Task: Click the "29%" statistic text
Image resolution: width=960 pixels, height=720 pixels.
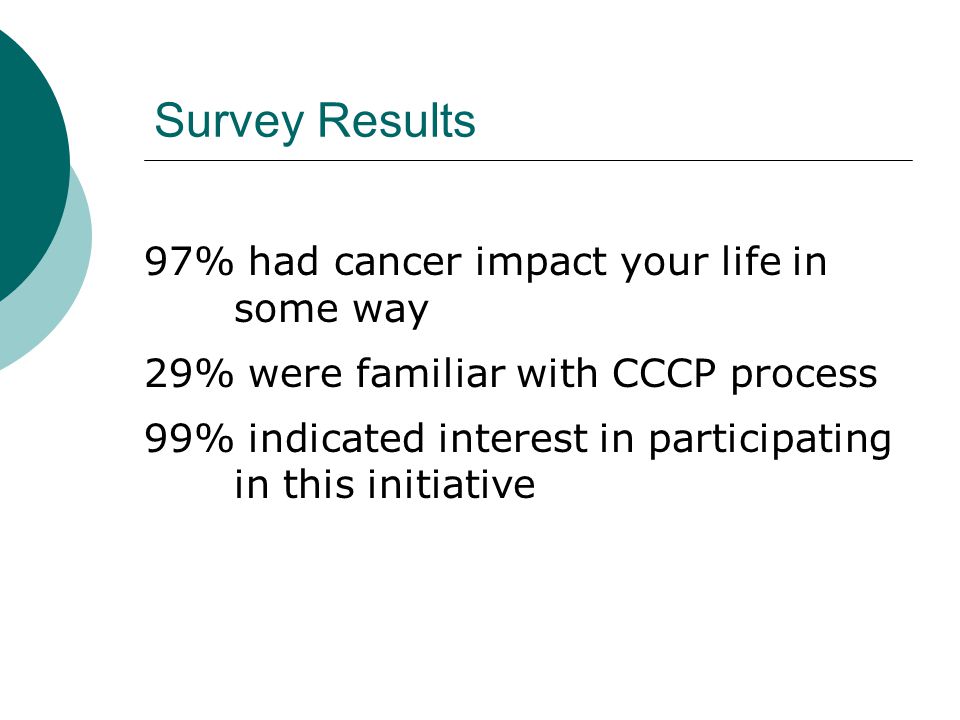Action: 189,373
